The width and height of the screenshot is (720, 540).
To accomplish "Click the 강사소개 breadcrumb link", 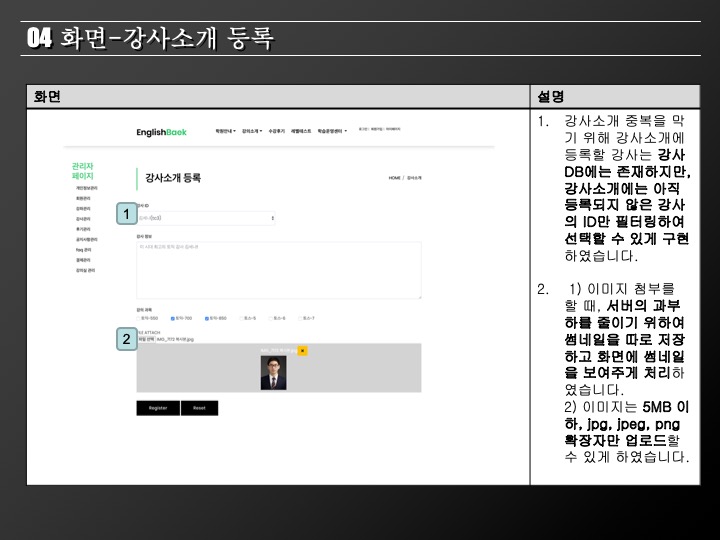I will pyautogui.click(x=414, y=178).
